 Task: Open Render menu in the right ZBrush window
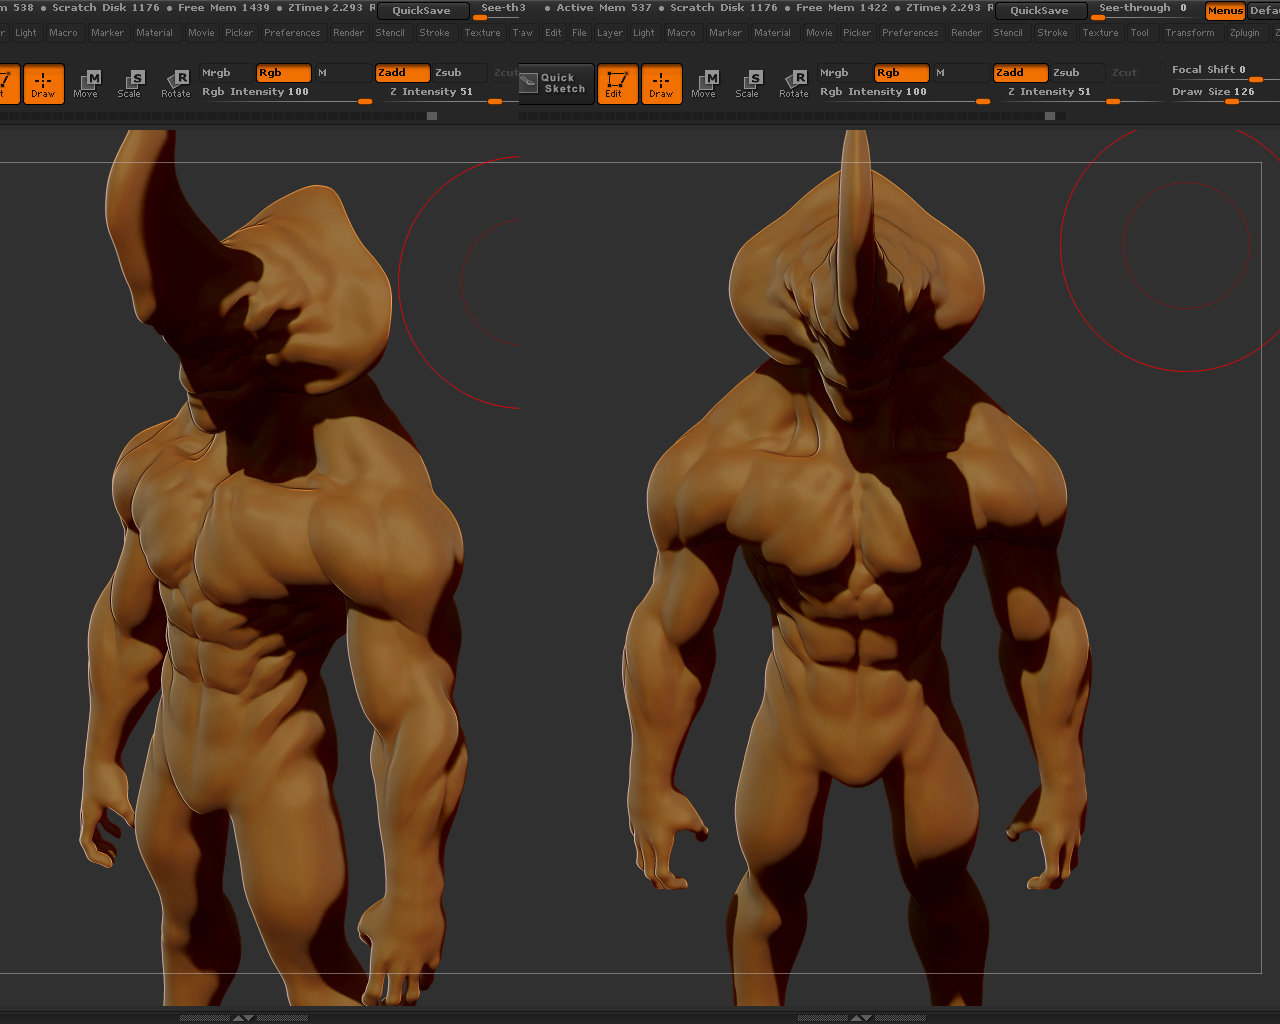(x=966, y=33)
